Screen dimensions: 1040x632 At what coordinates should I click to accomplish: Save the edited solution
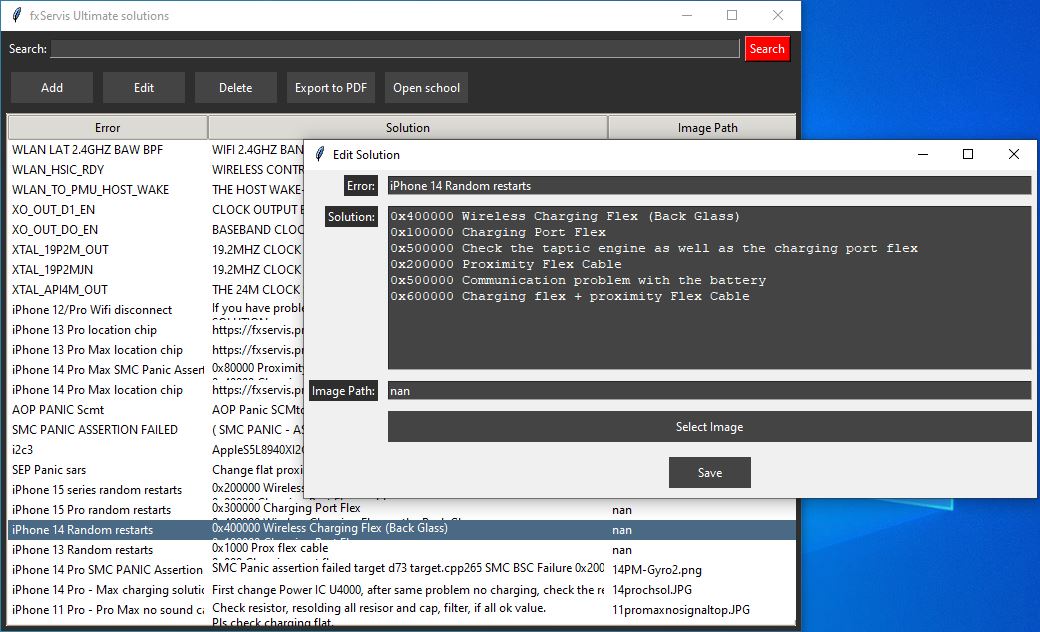click(710, 472)
